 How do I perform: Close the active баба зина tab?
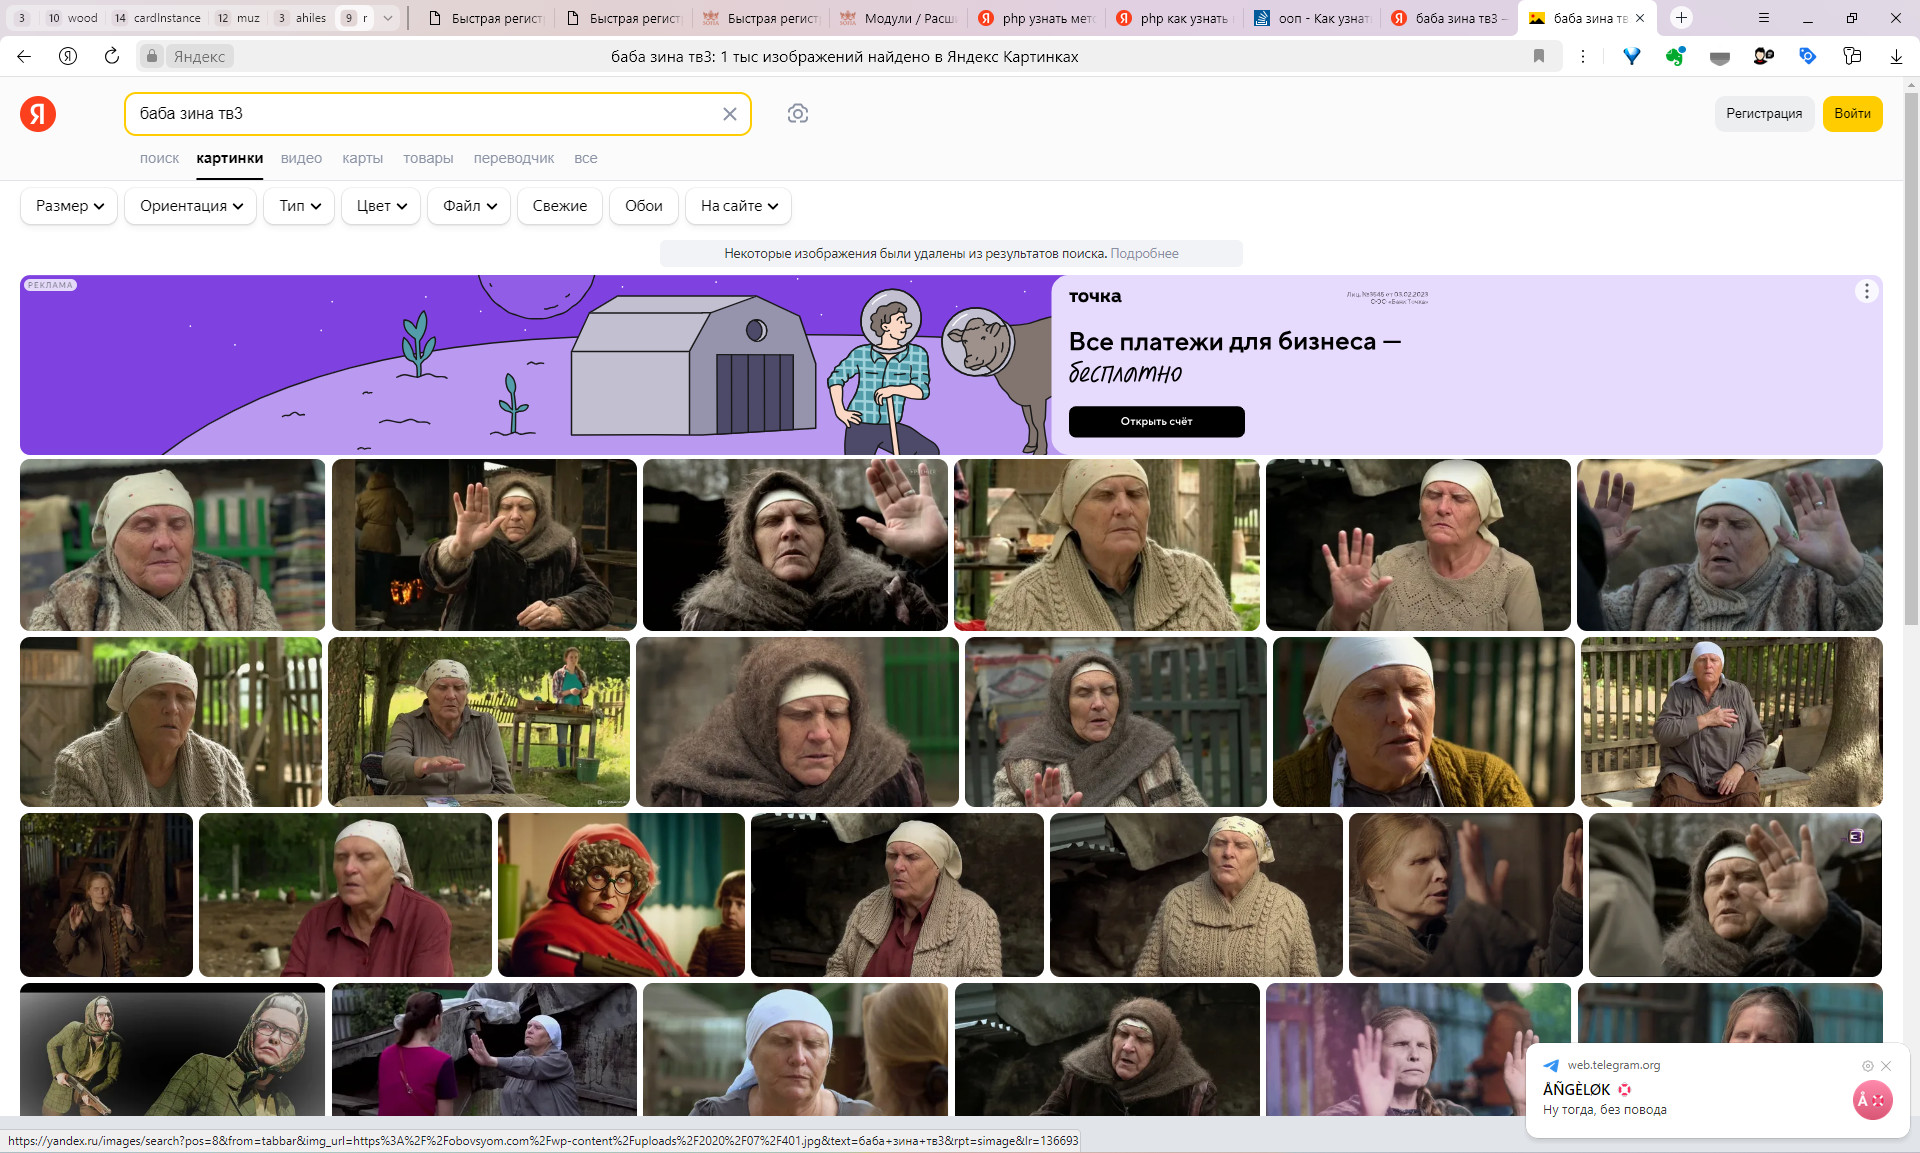tap(1640, 18)
